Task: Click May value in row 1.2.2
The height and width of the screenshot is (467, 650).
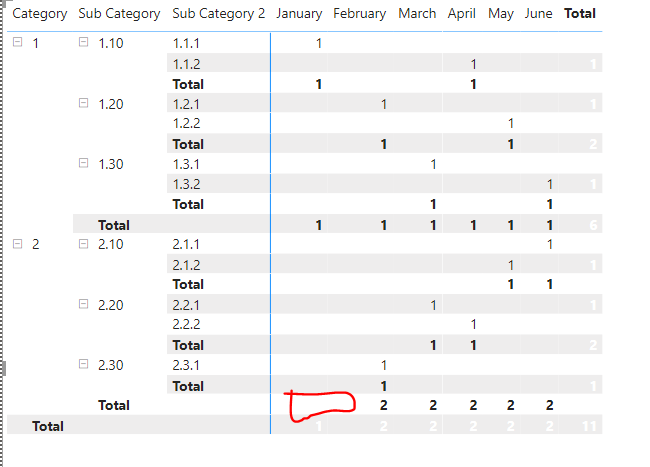Action: pos(510,123)
